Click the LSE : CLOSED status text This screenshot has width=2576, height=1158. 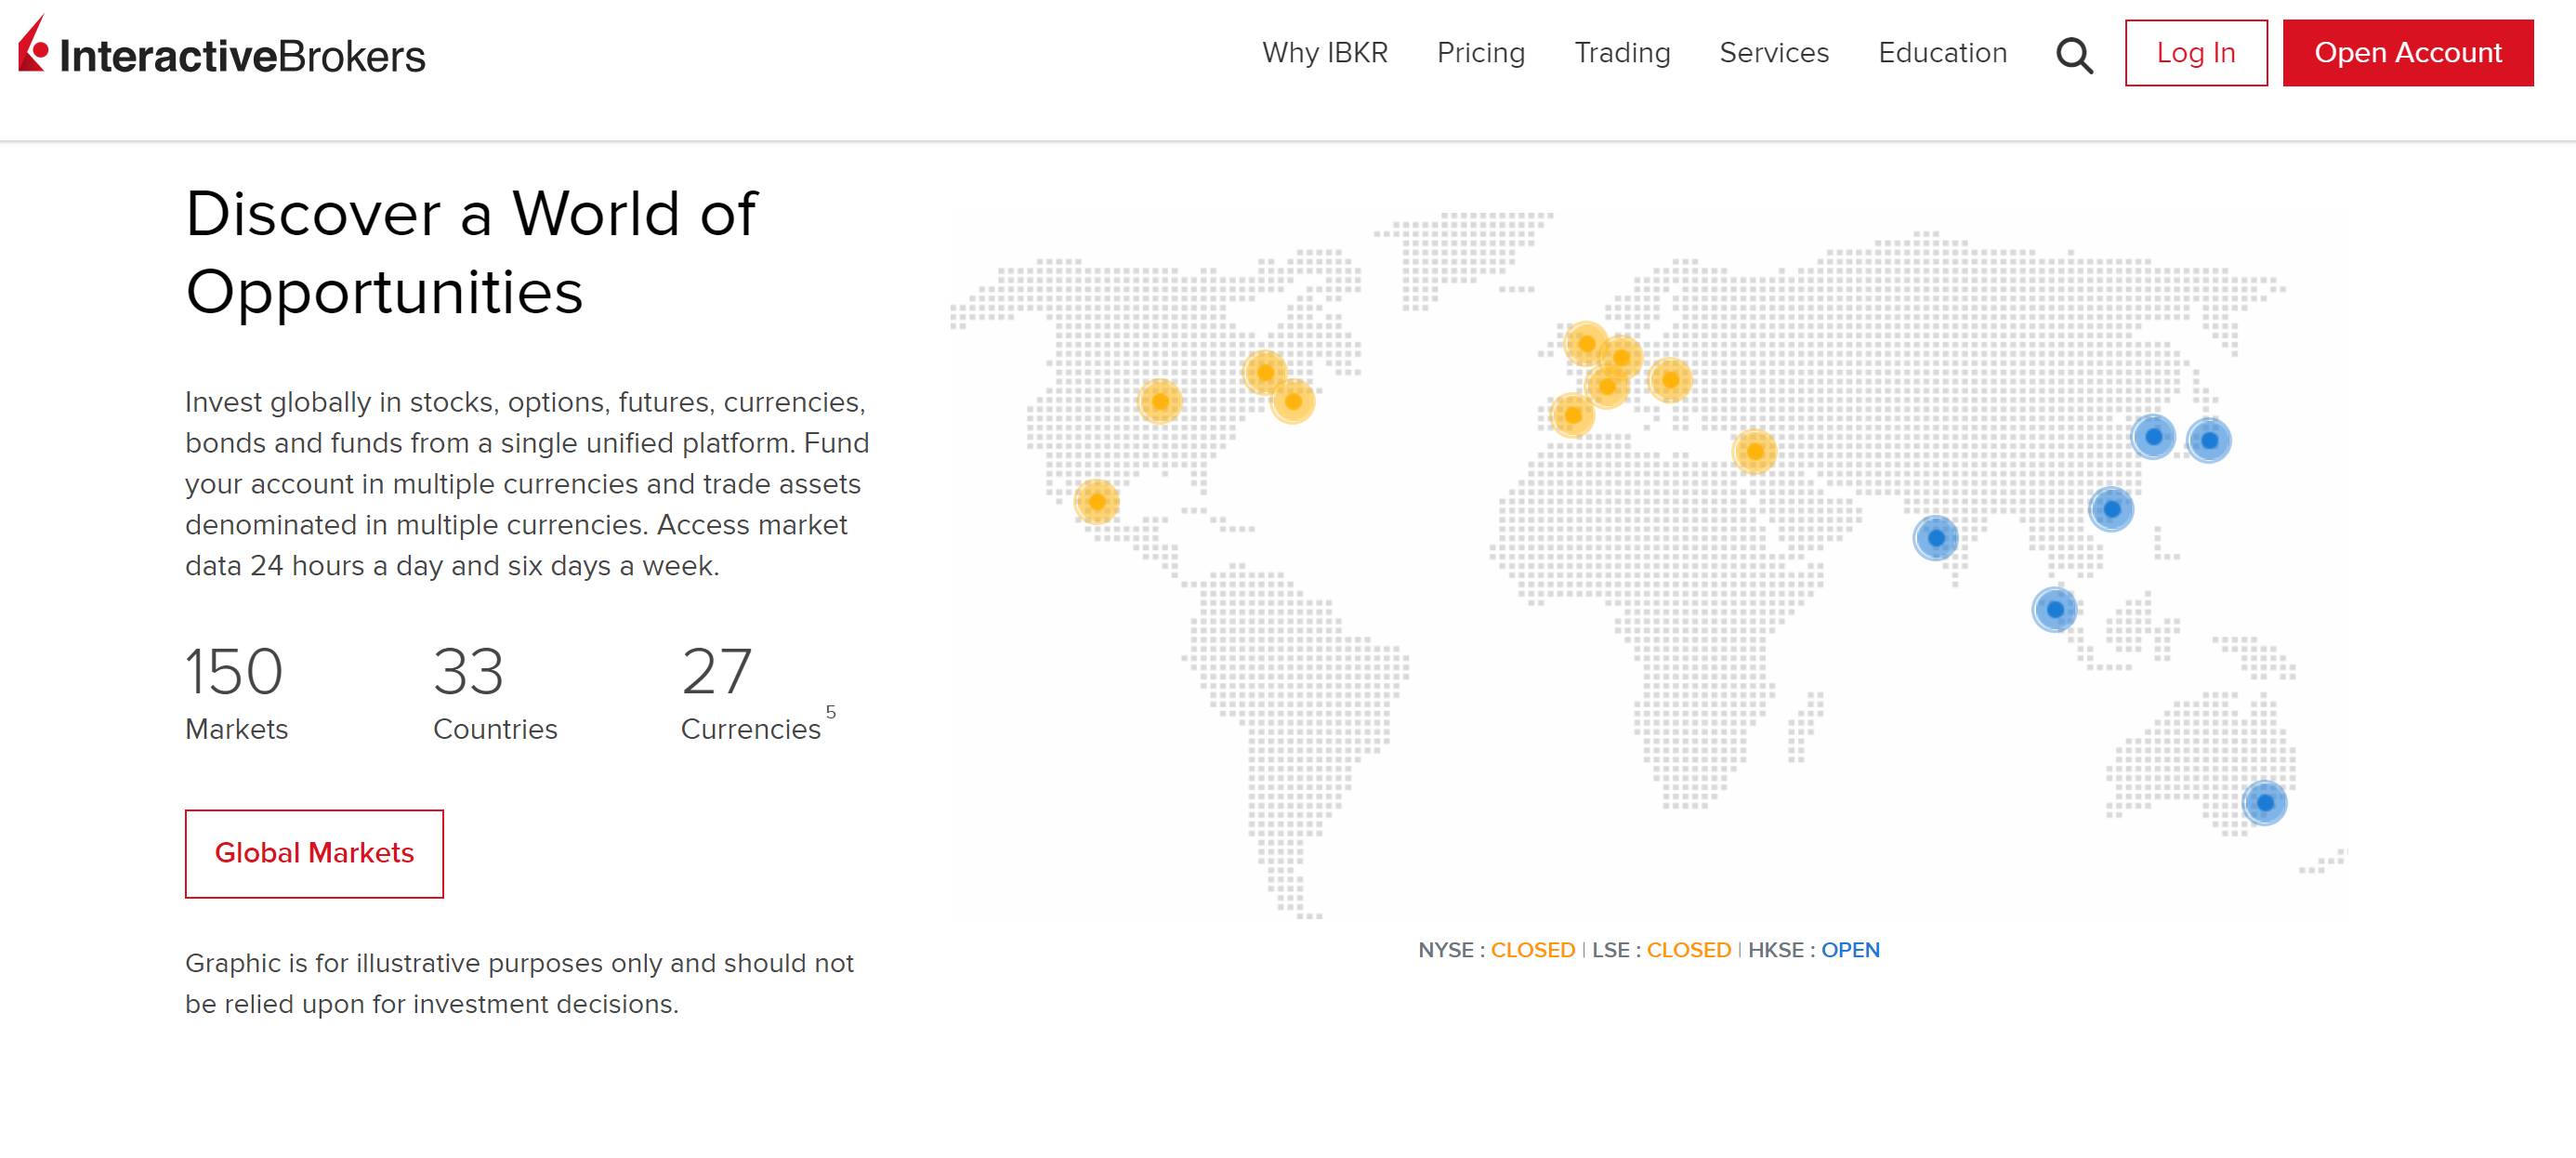pos(1661,950)
